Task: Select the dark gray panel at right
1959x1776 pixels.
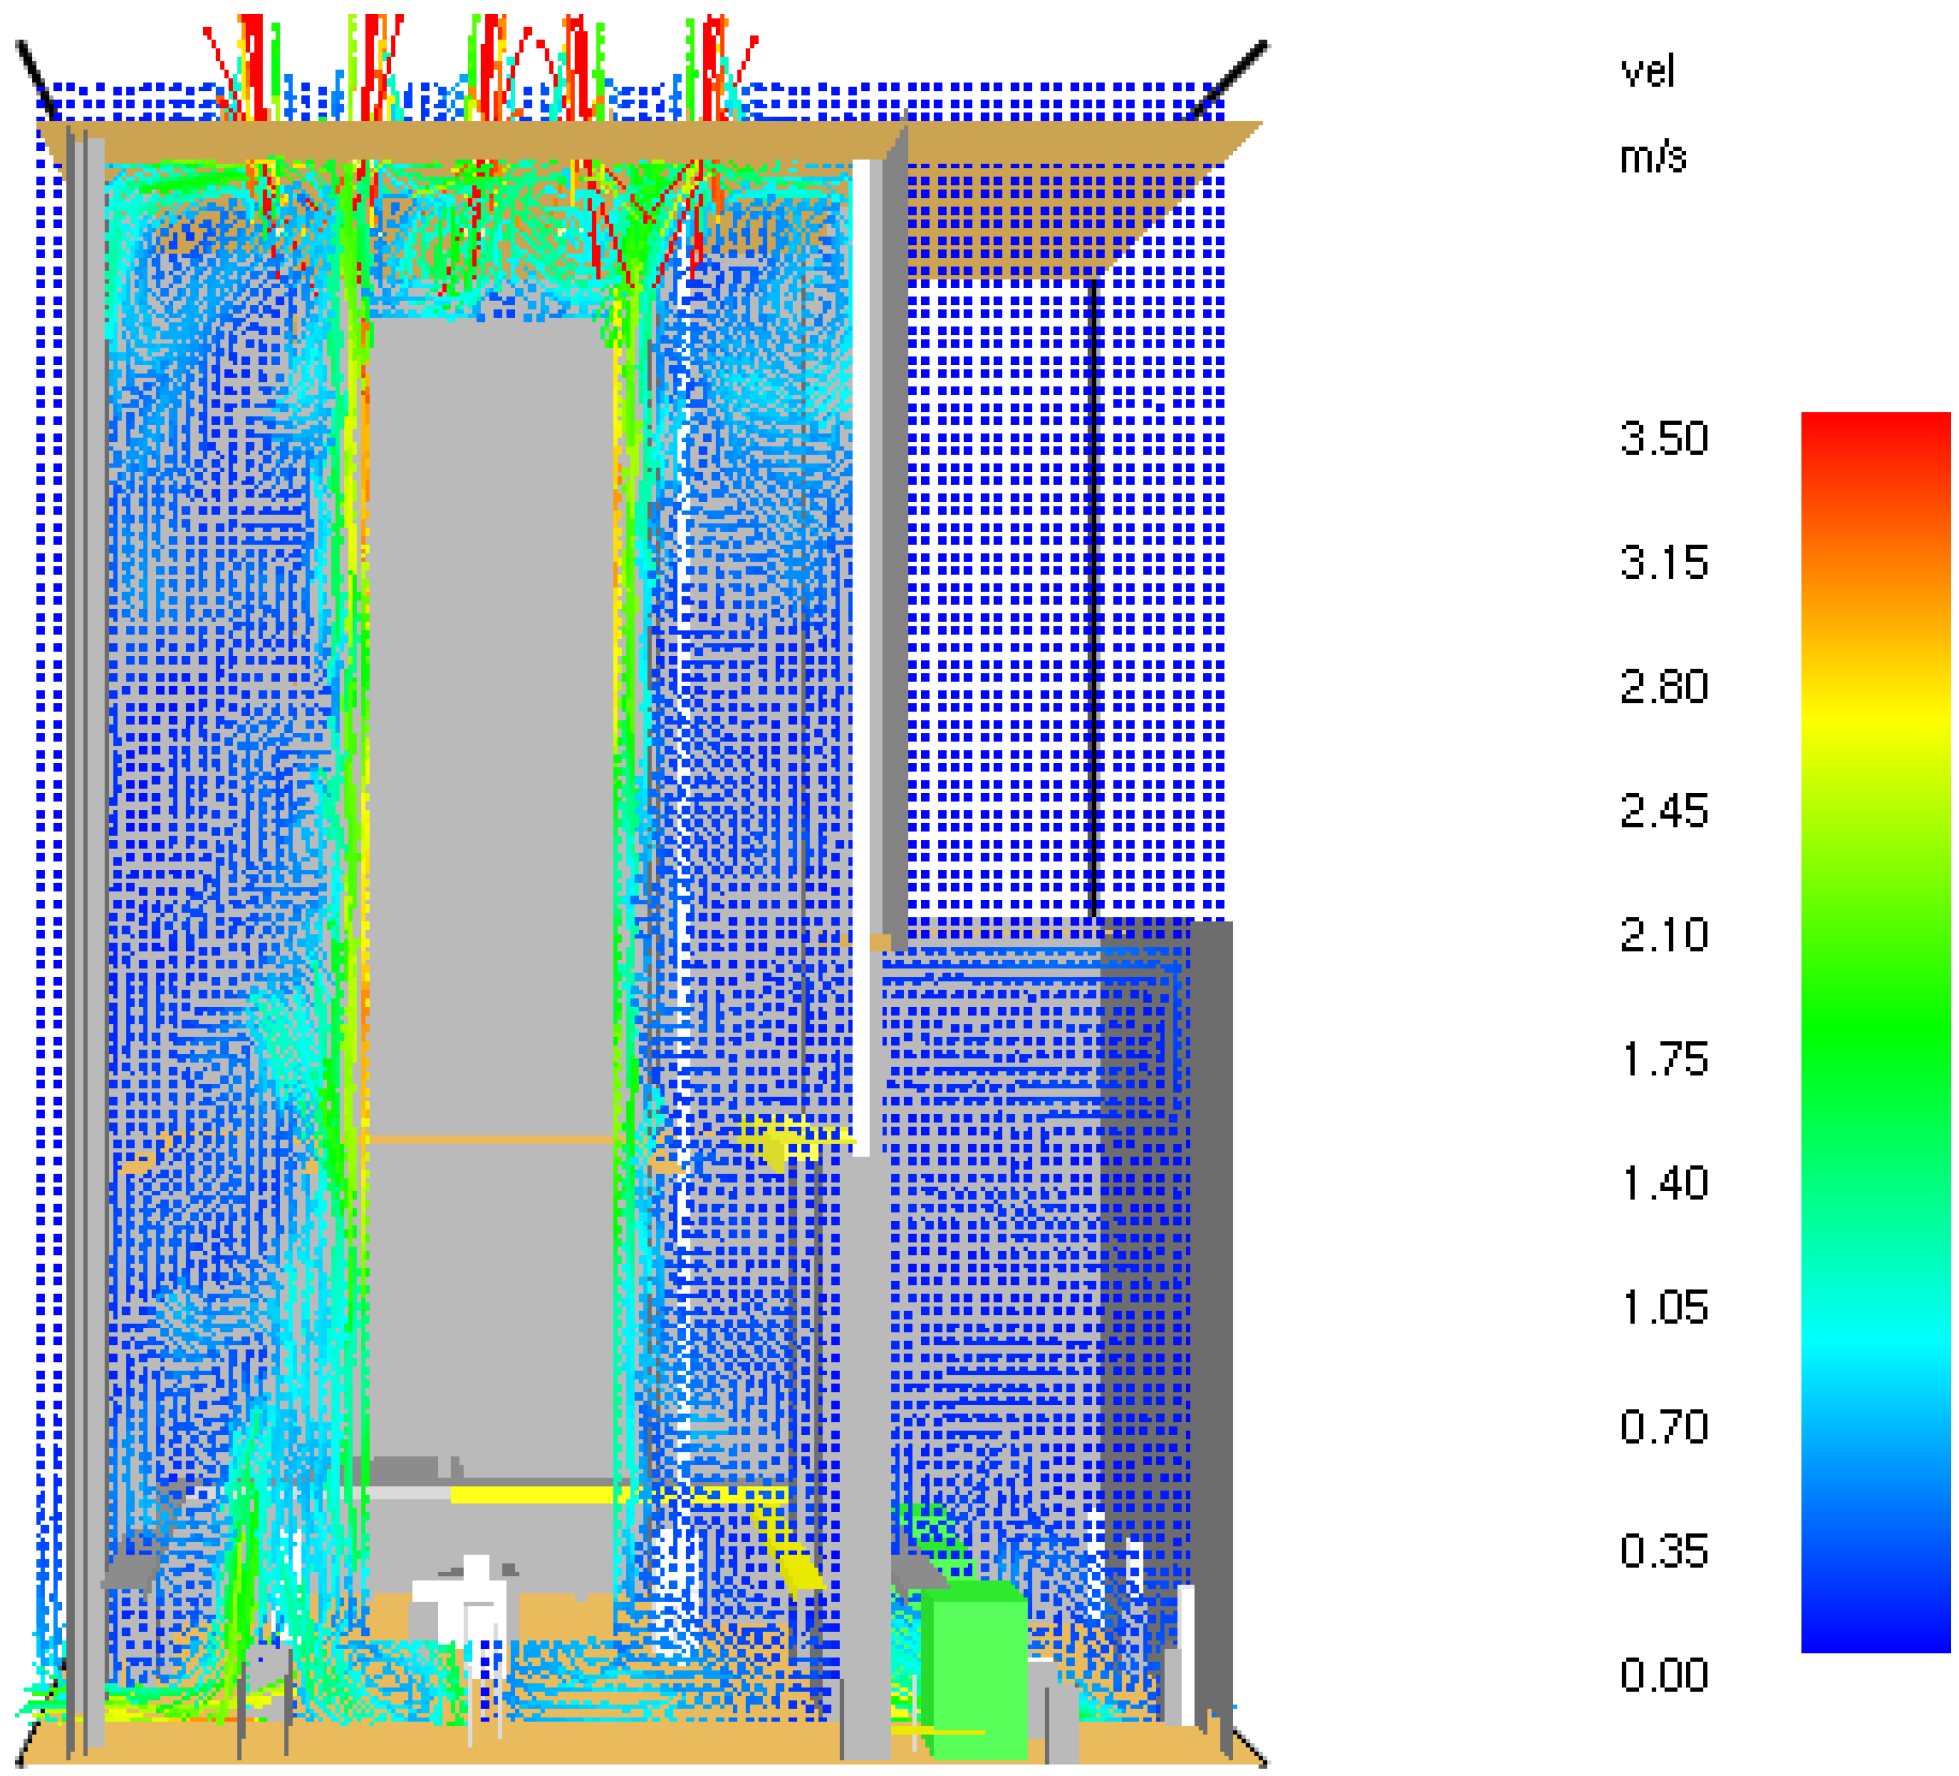Action: tap(1211, 1300)
